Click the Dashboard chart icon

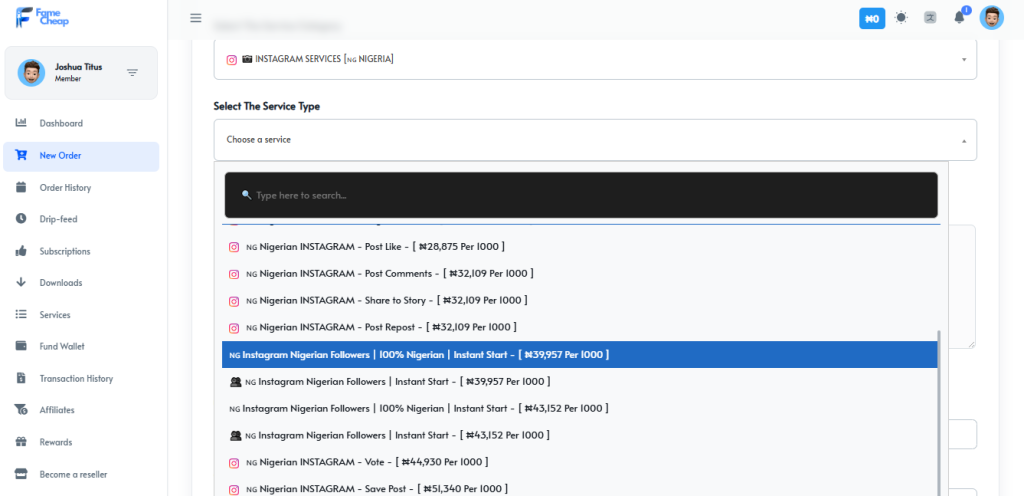(x=21, y=123)
